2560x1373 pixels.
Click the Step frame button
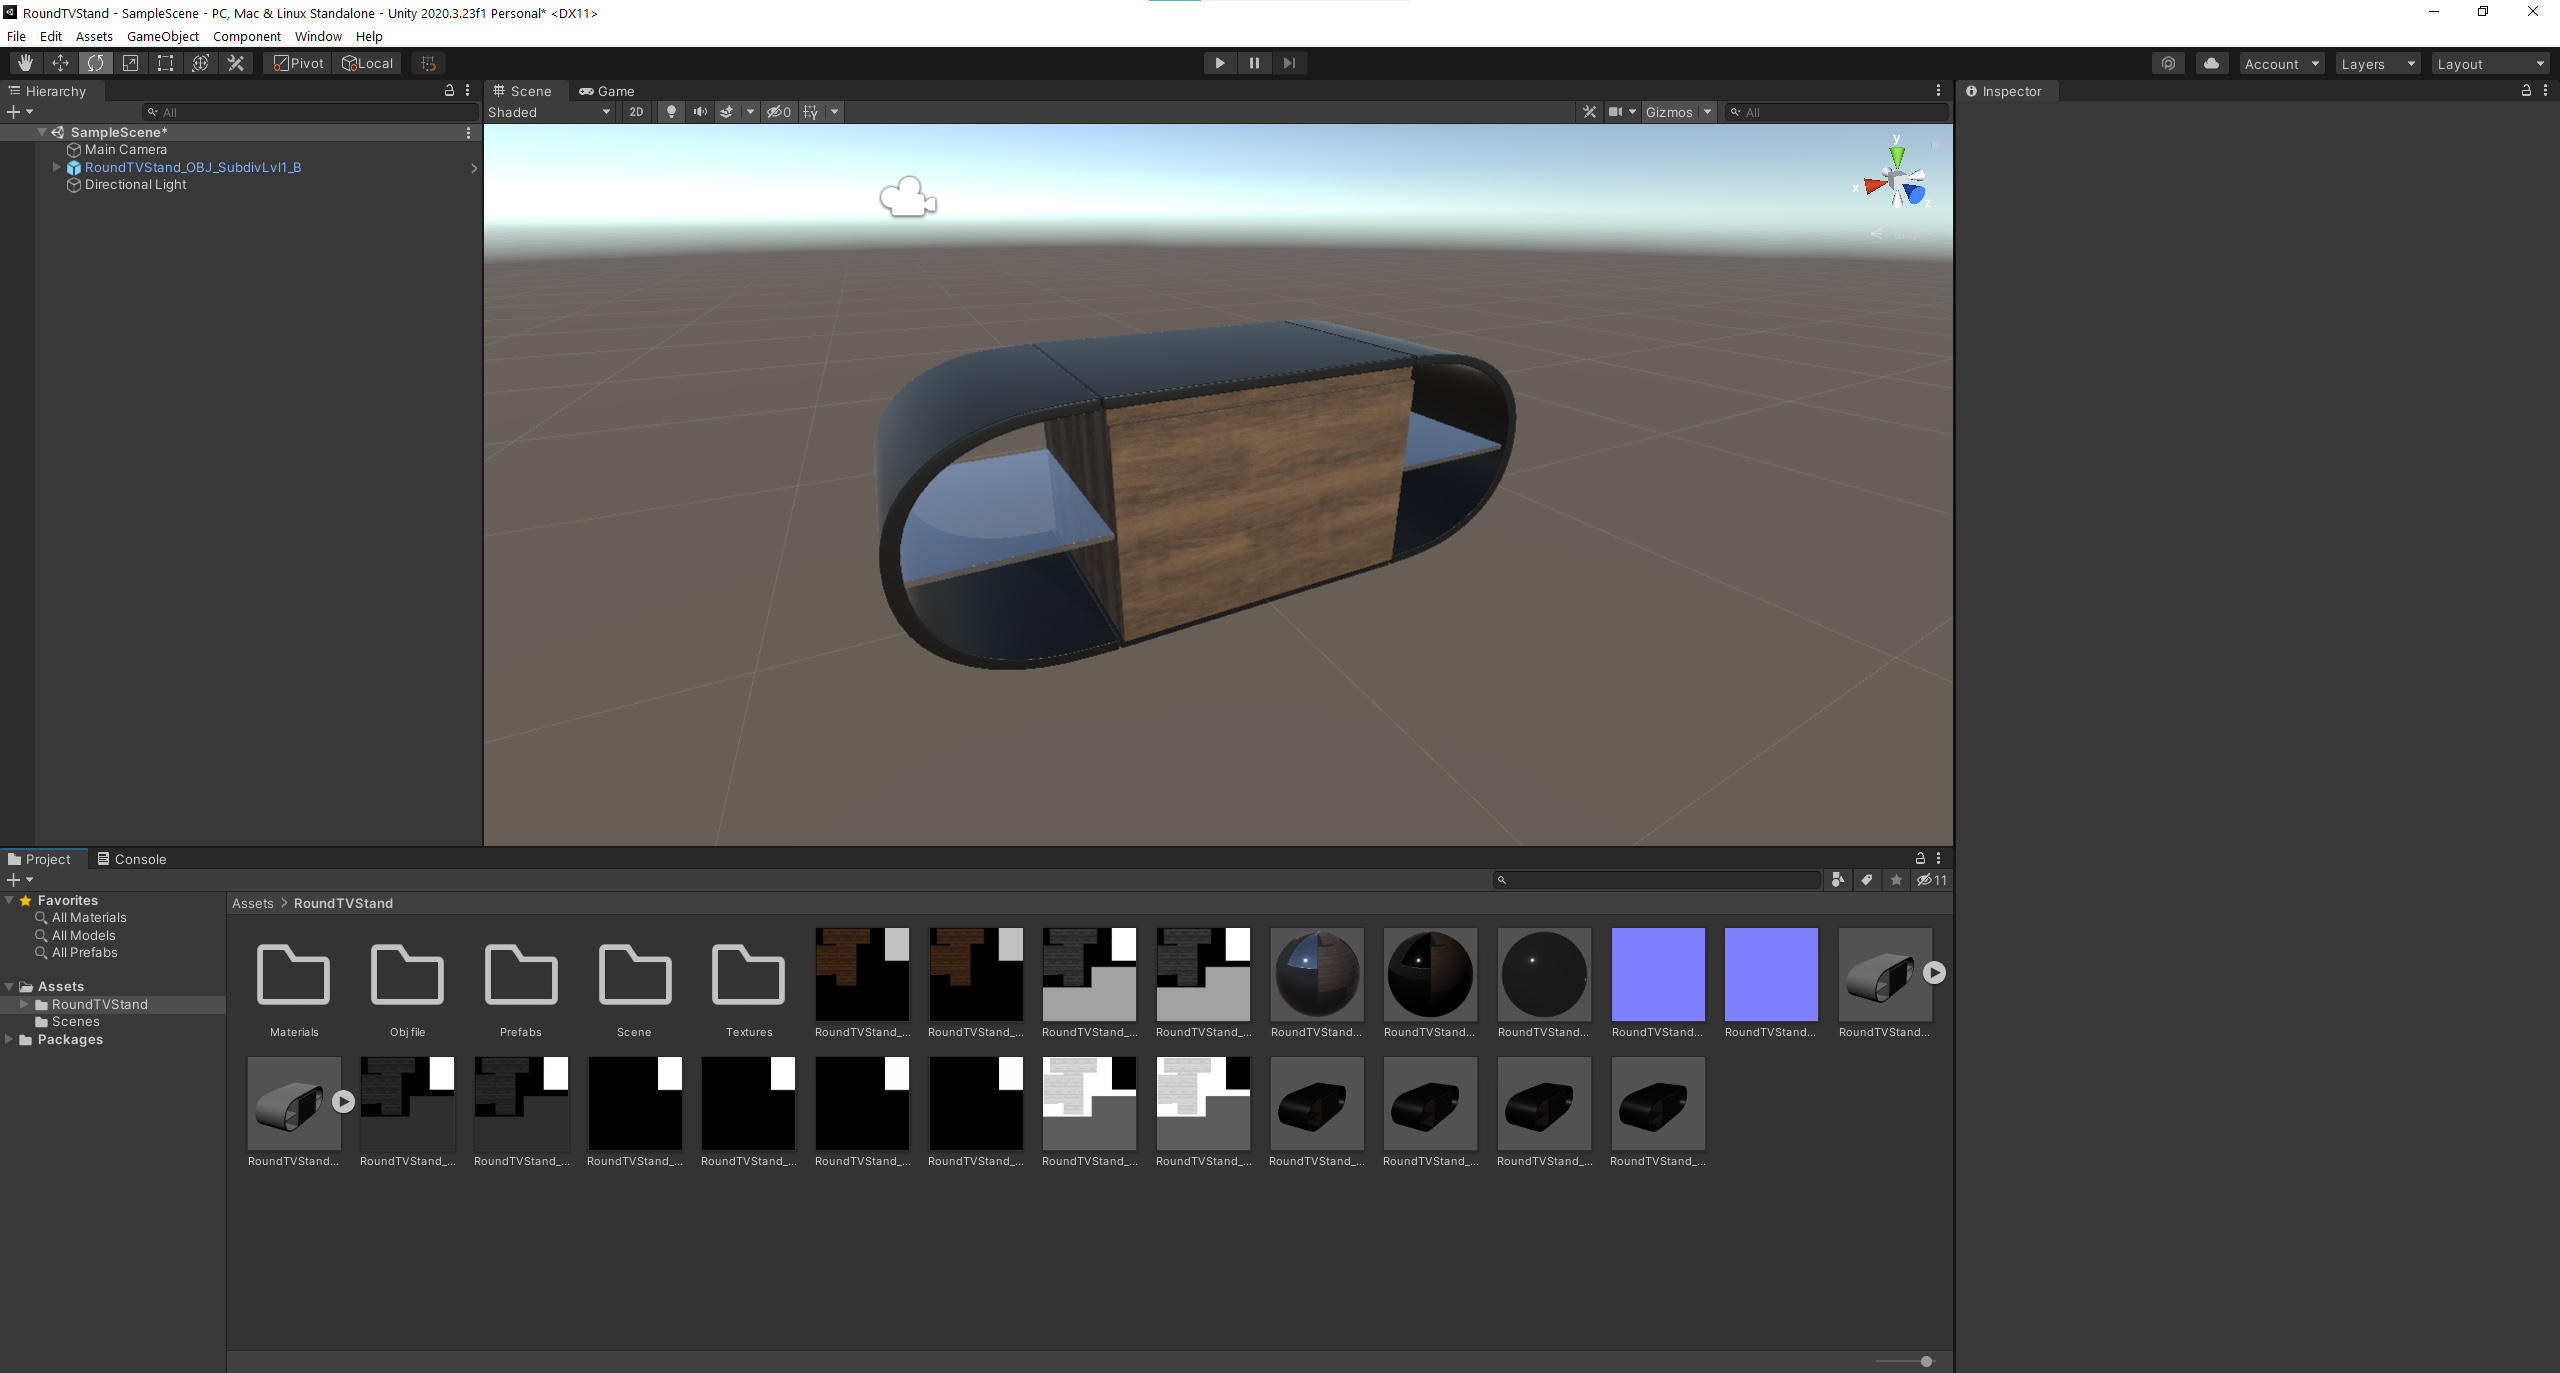coord(1289,63)
